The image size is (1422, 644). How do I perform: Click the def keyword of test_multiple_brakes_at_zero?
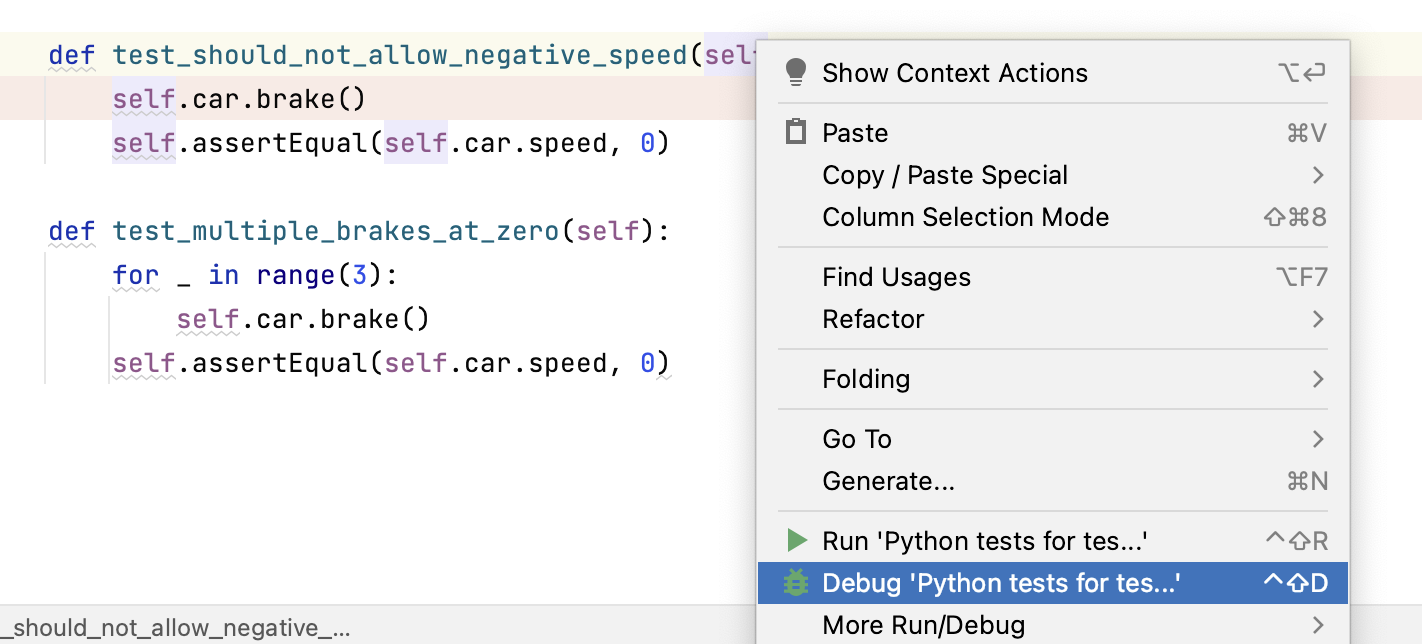coord(70,231)
